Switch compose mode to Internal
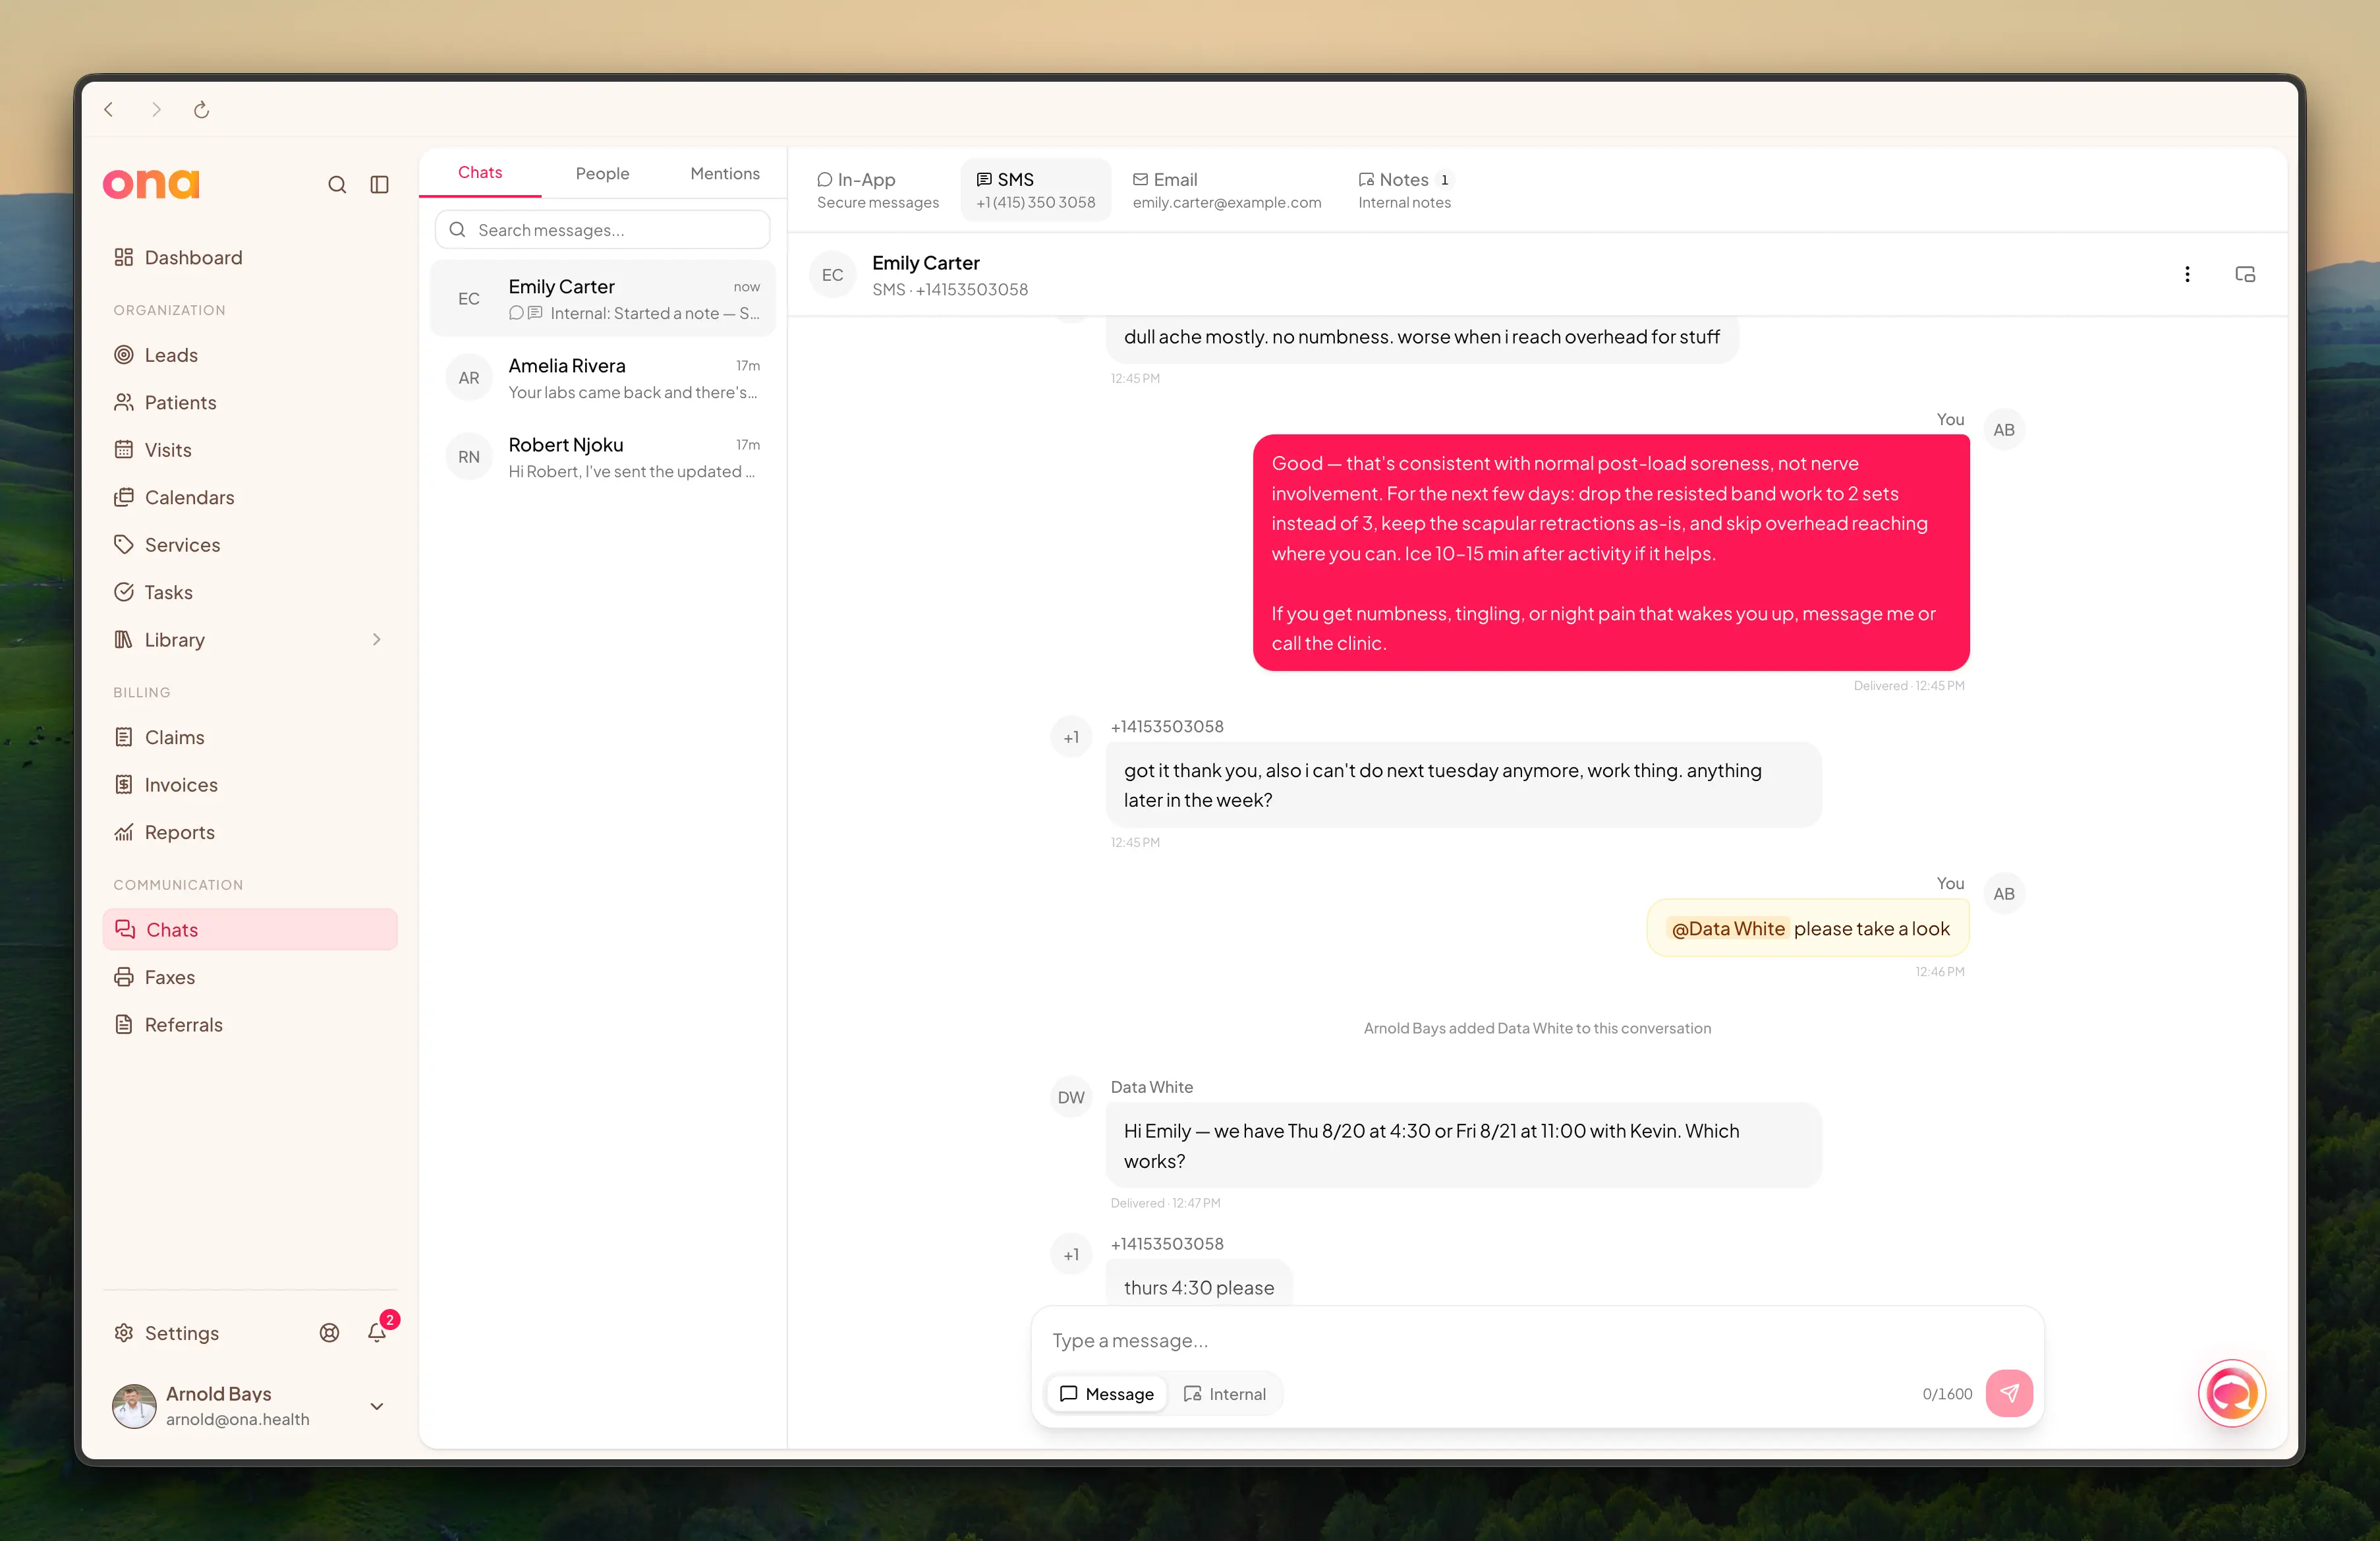The image size is (2380, 1541). point(1225,1393)
